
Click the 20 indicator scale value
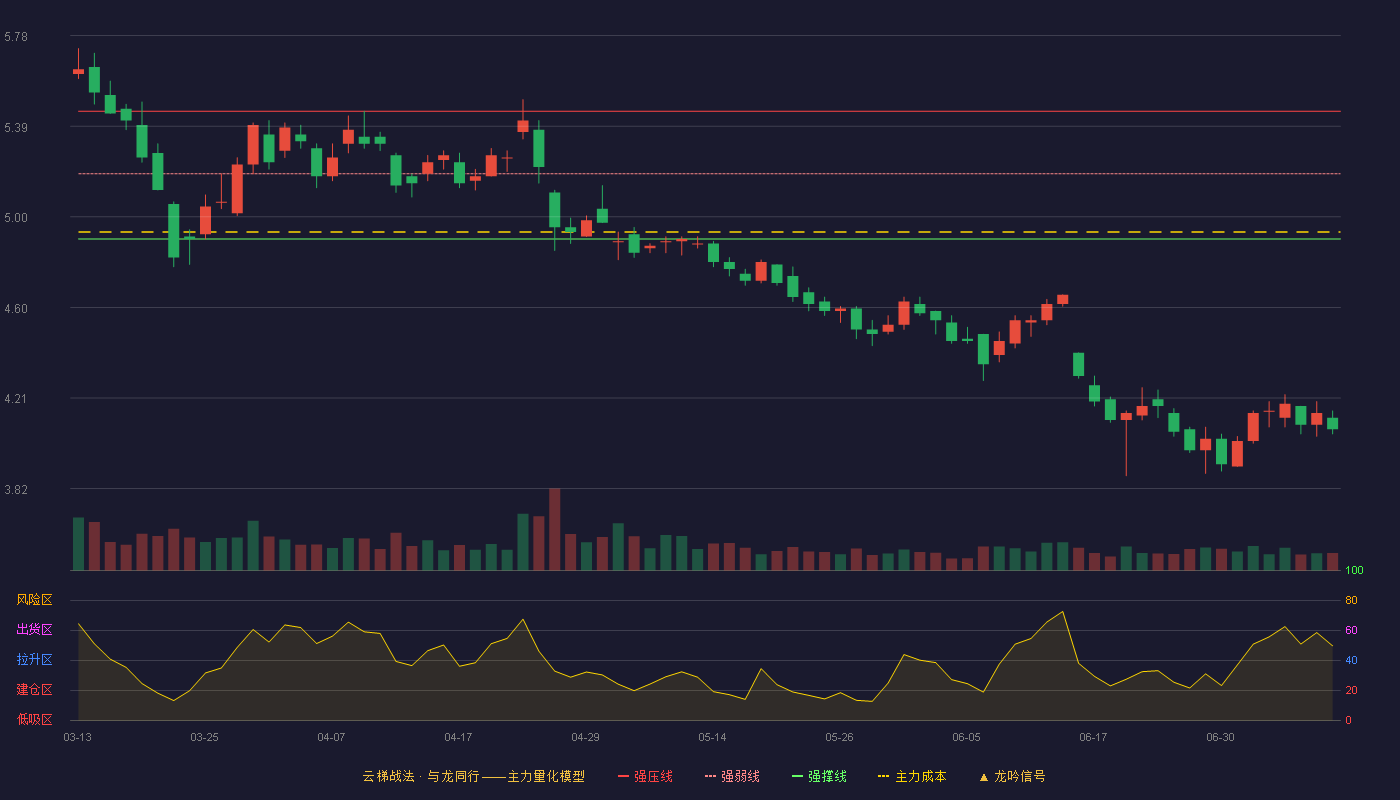click(x=1351, y=691)
